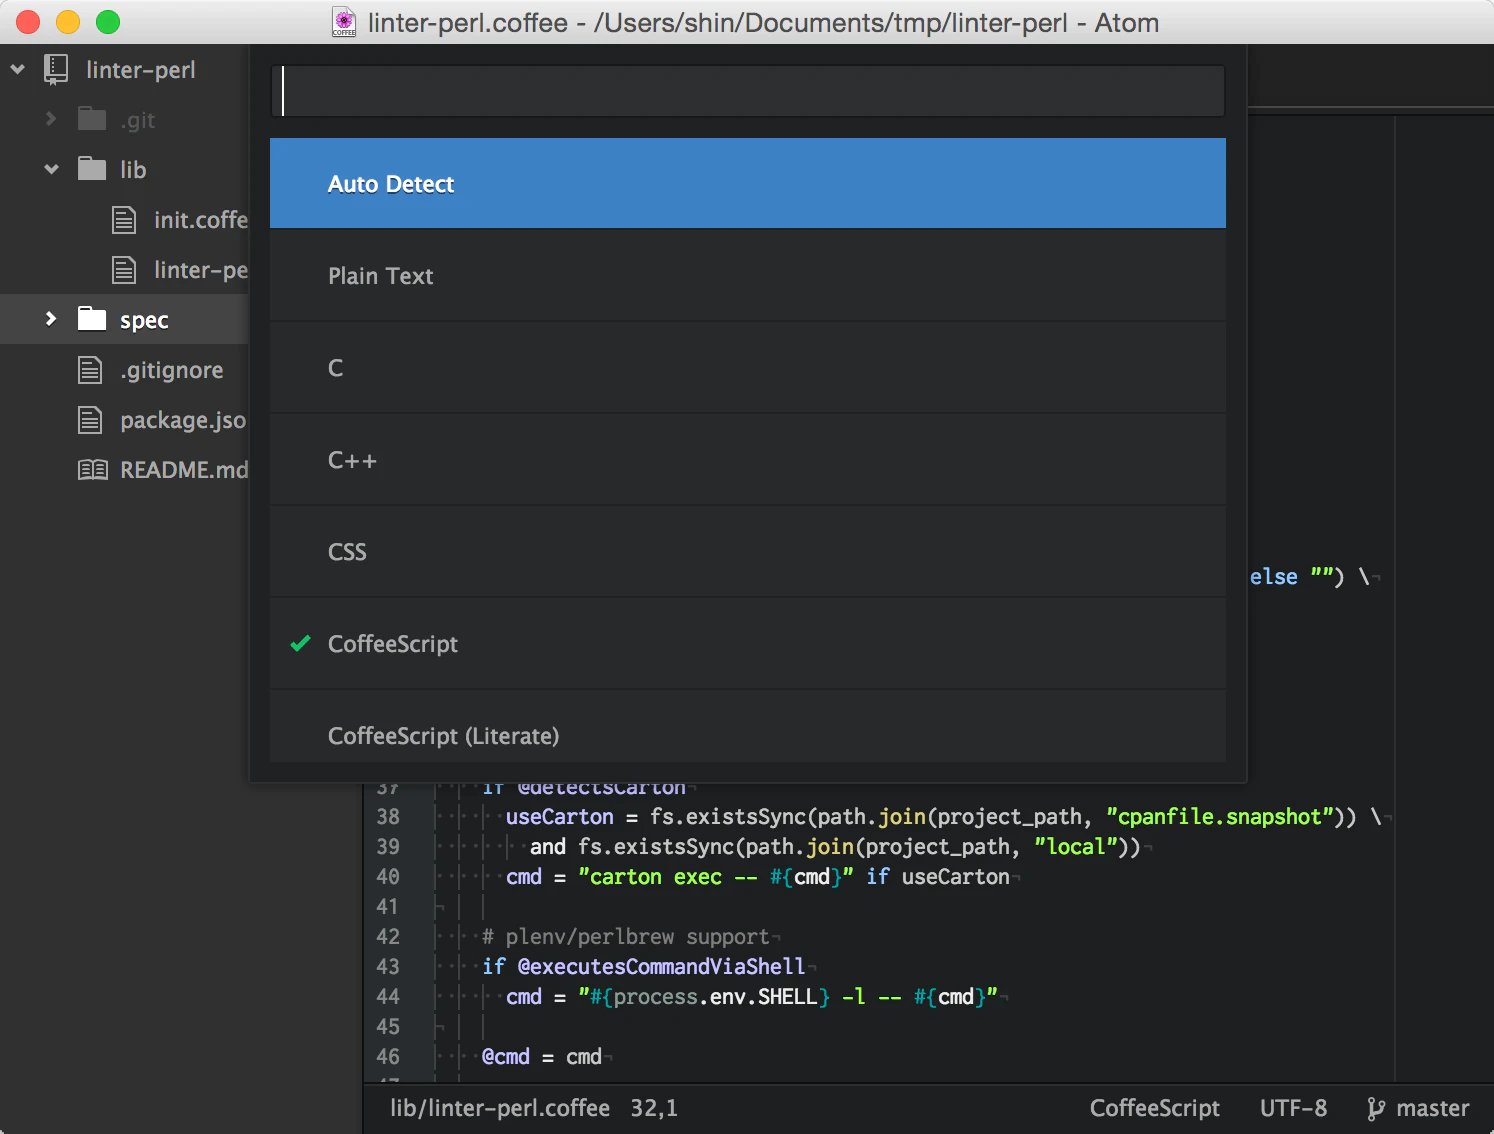This screenshot has height=1134, width=1494.
Task: Choose Plain Text grammar option
Action: [748, 276]
